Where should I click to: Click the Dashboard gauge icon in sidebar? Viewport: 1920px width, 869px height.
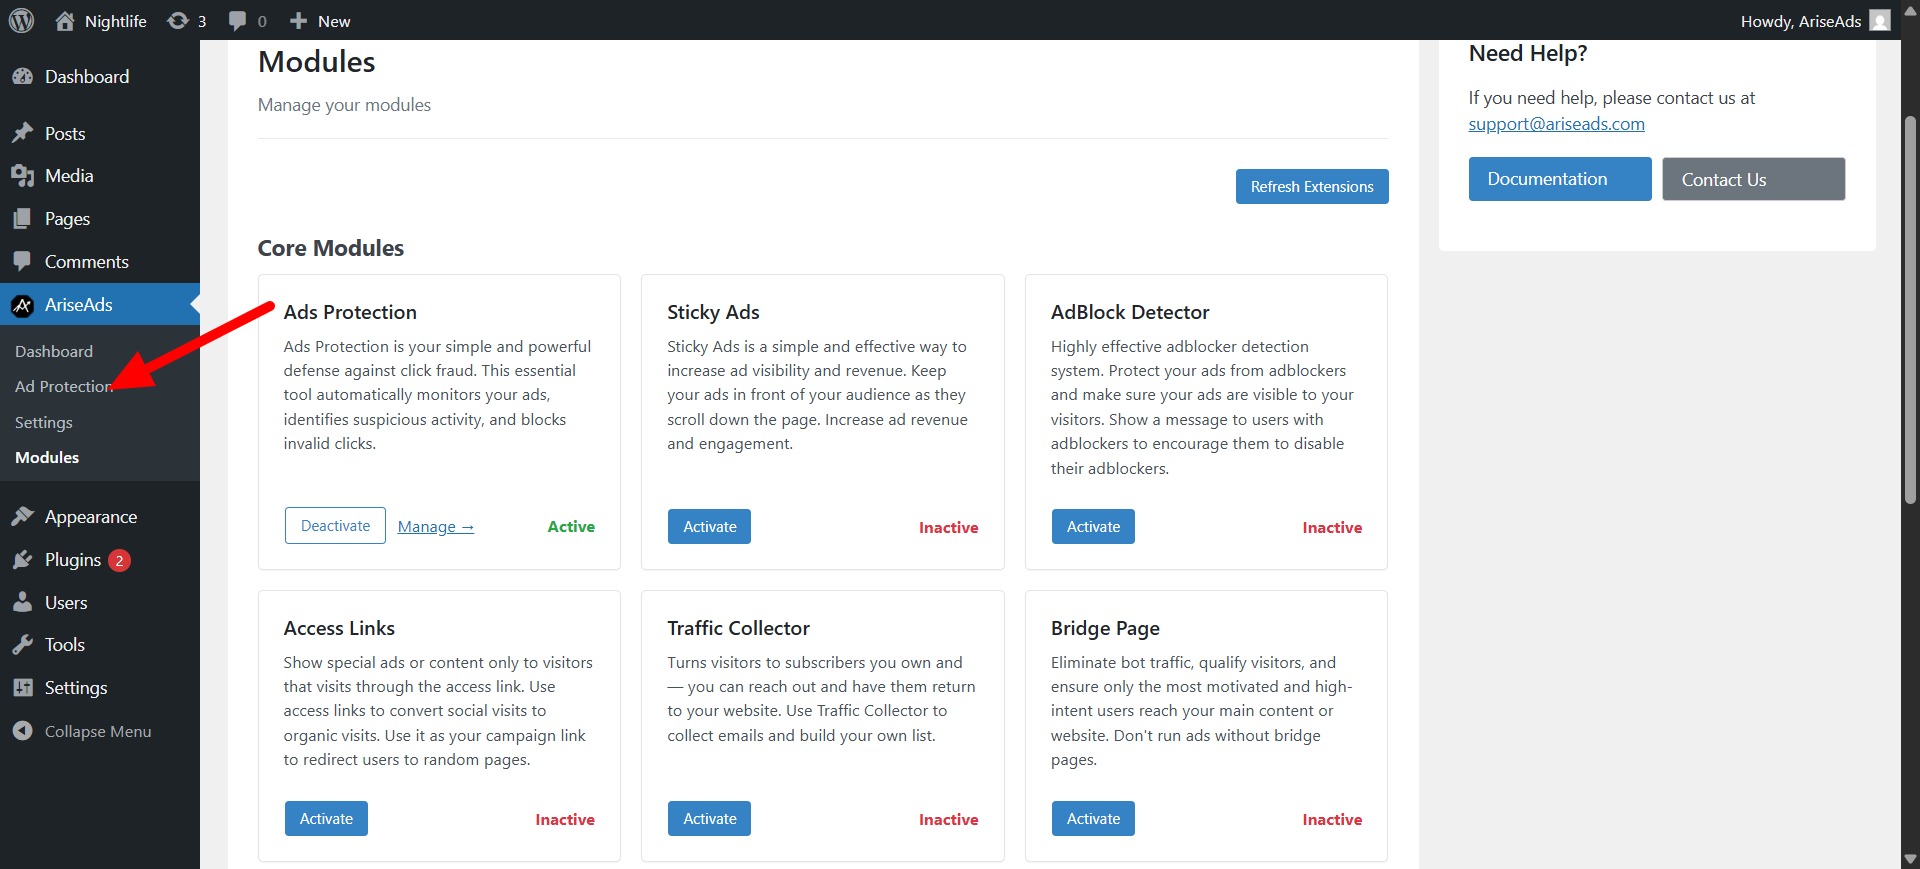[22, 77]
